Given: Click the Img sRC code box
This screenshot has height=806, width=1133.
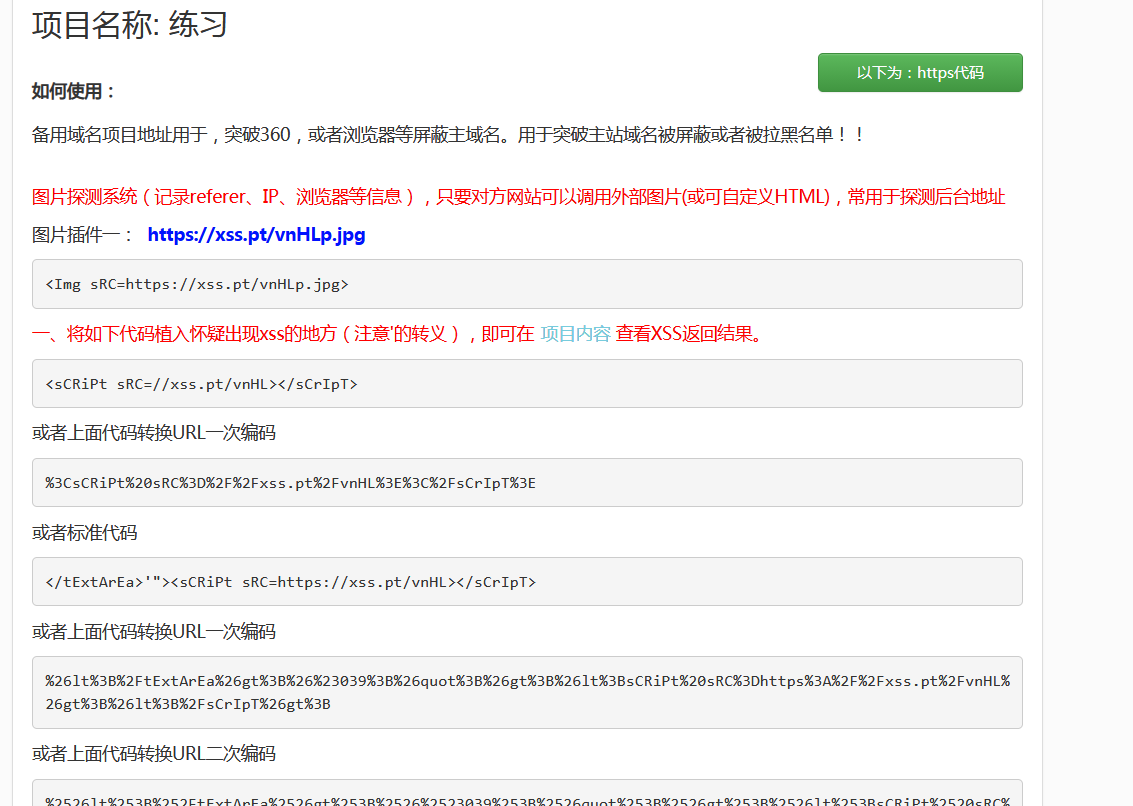Looking at the screenshot, I should [527, 284].
